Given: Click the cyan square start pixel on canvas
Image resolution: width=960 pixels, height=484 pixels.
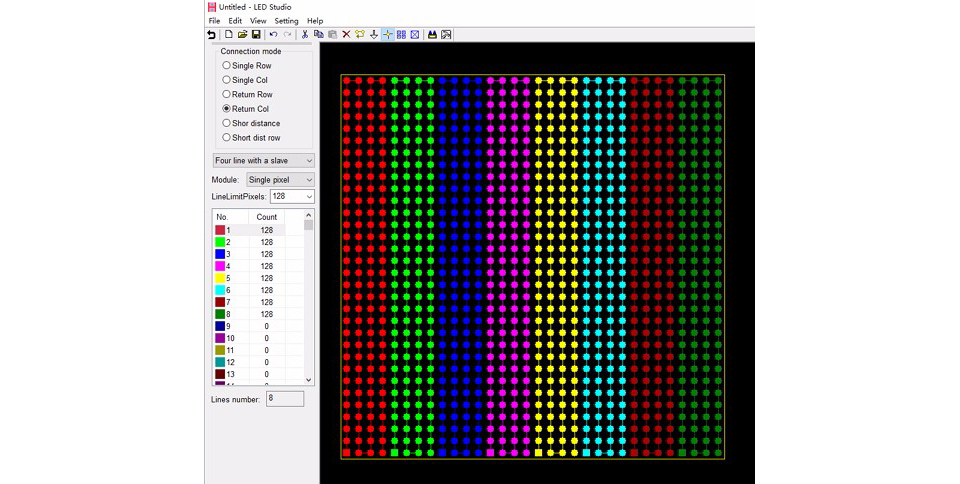Looking at the screenshot, I should click(587, 453).
